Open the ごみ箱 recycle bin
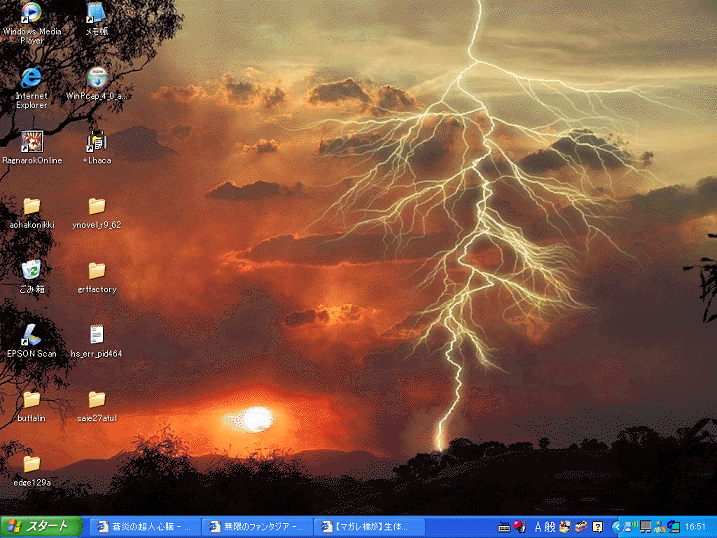The image size is (717, 538). (x=32, y=277)
